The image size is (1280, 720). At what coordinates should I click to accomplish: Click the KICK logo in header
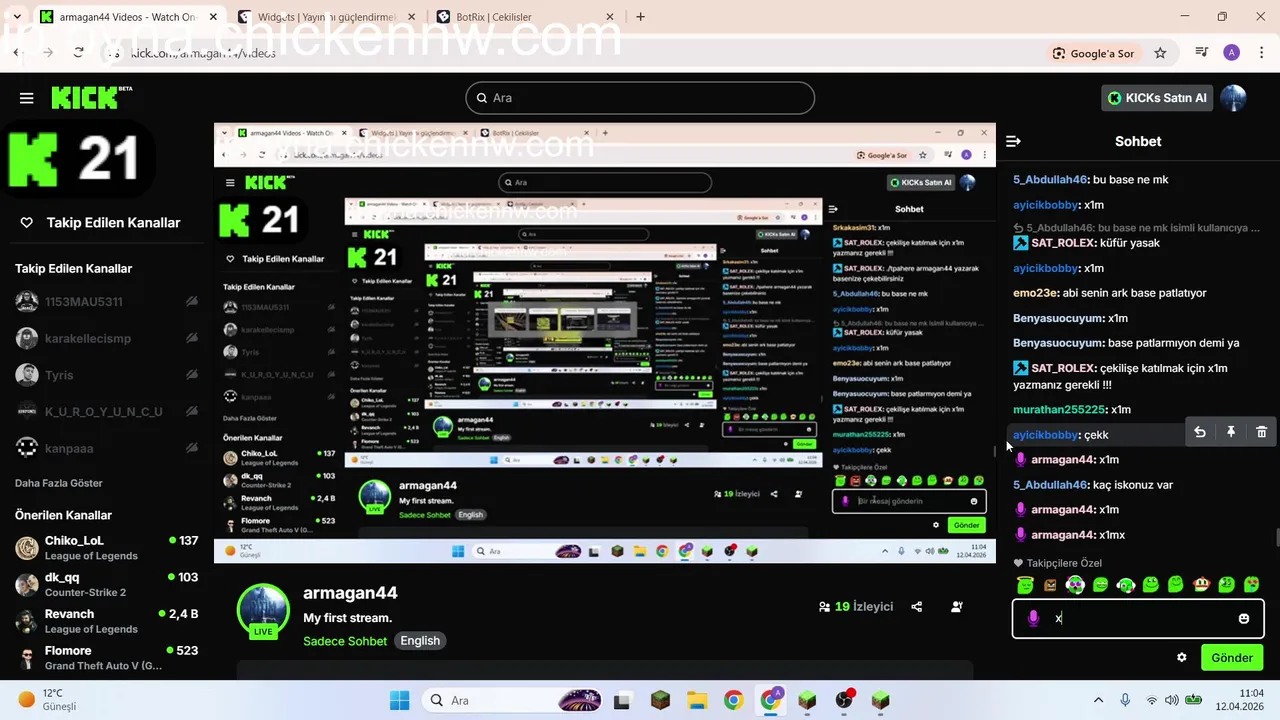pos(91,97)
